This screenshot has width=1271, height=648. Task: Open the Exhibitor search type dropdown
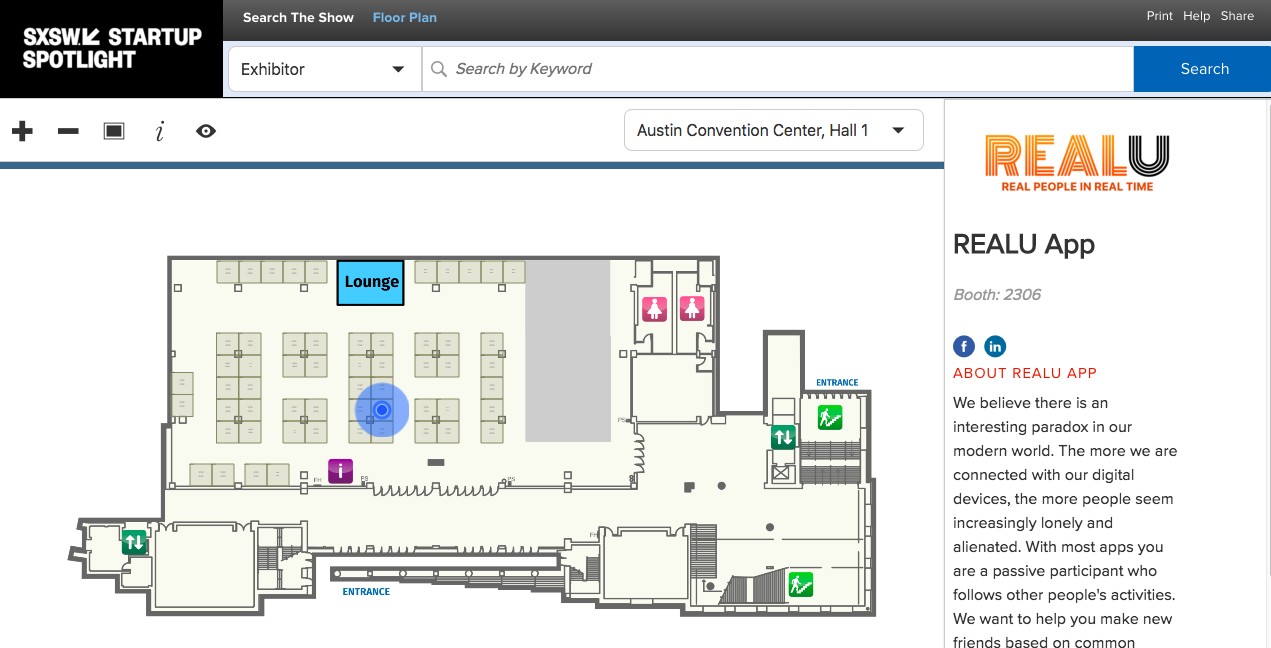click(324, 69)
